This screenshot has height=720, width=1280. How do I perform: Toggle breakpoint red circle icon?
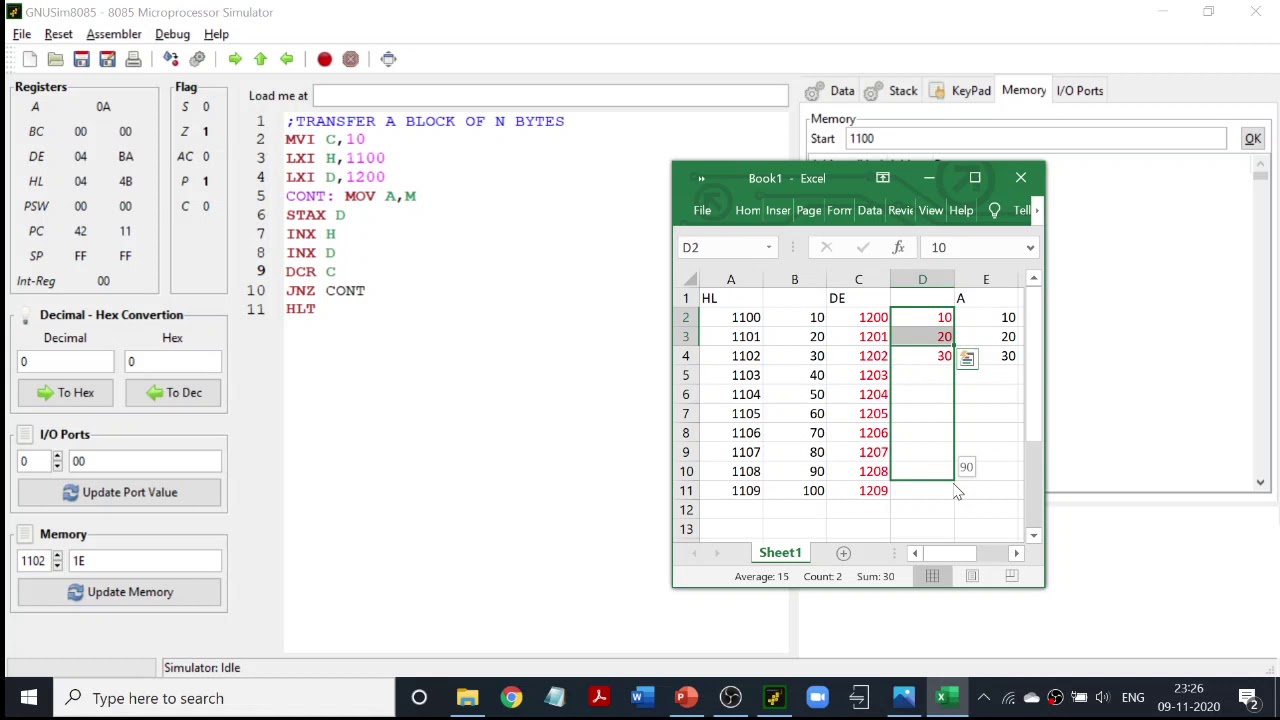(324, 59)
